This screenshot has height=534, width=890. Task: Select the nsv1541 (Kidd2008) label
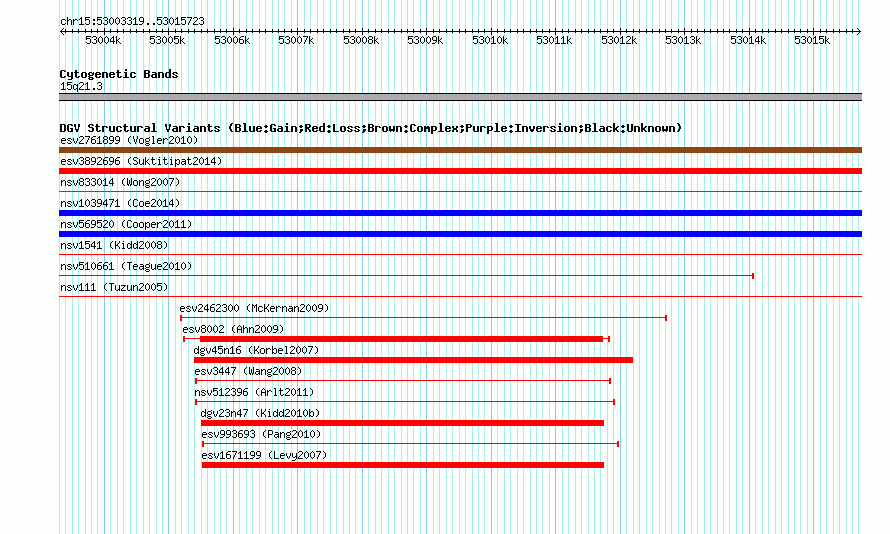tap(114, 245)
